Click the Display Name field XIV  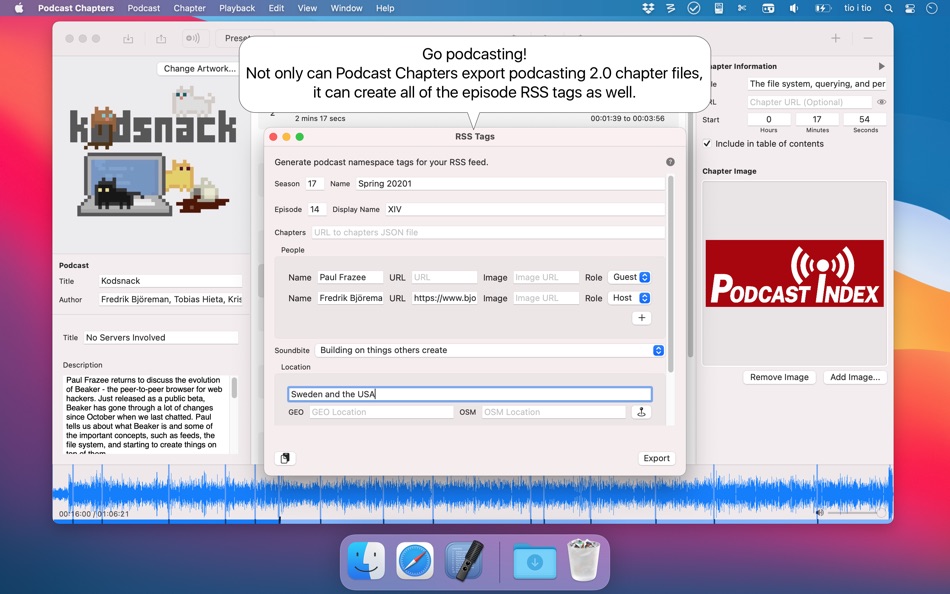pyautogui.click(x=525, y=209)
